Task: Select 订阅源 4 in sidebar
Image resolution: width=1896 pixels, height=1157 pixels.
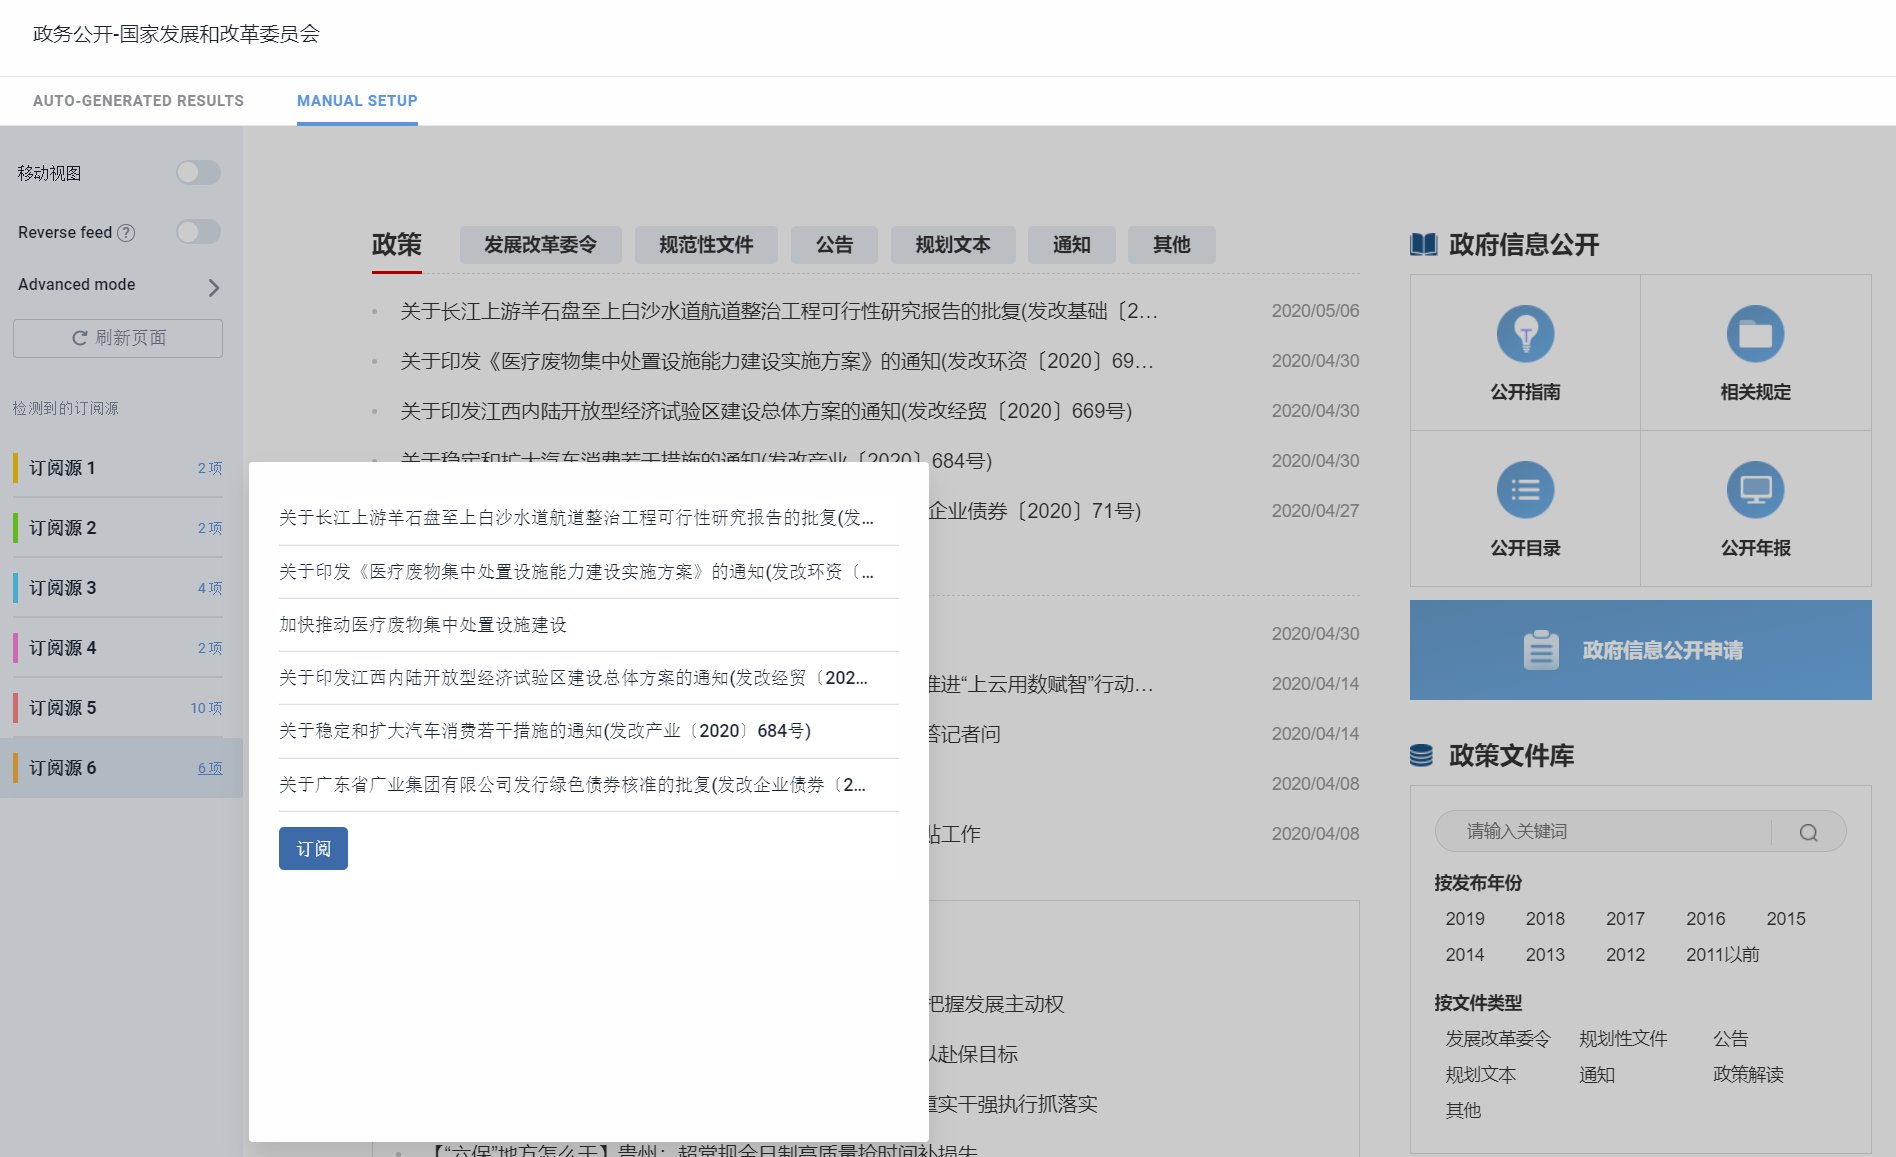Action: point(120,648)
